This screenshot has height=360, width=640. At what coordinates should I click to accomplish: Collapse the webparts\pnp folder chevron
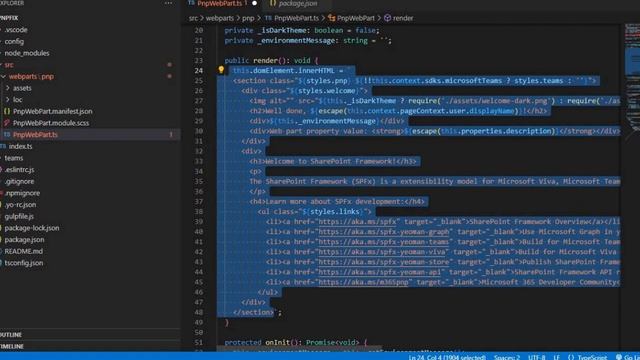point(4,76)
